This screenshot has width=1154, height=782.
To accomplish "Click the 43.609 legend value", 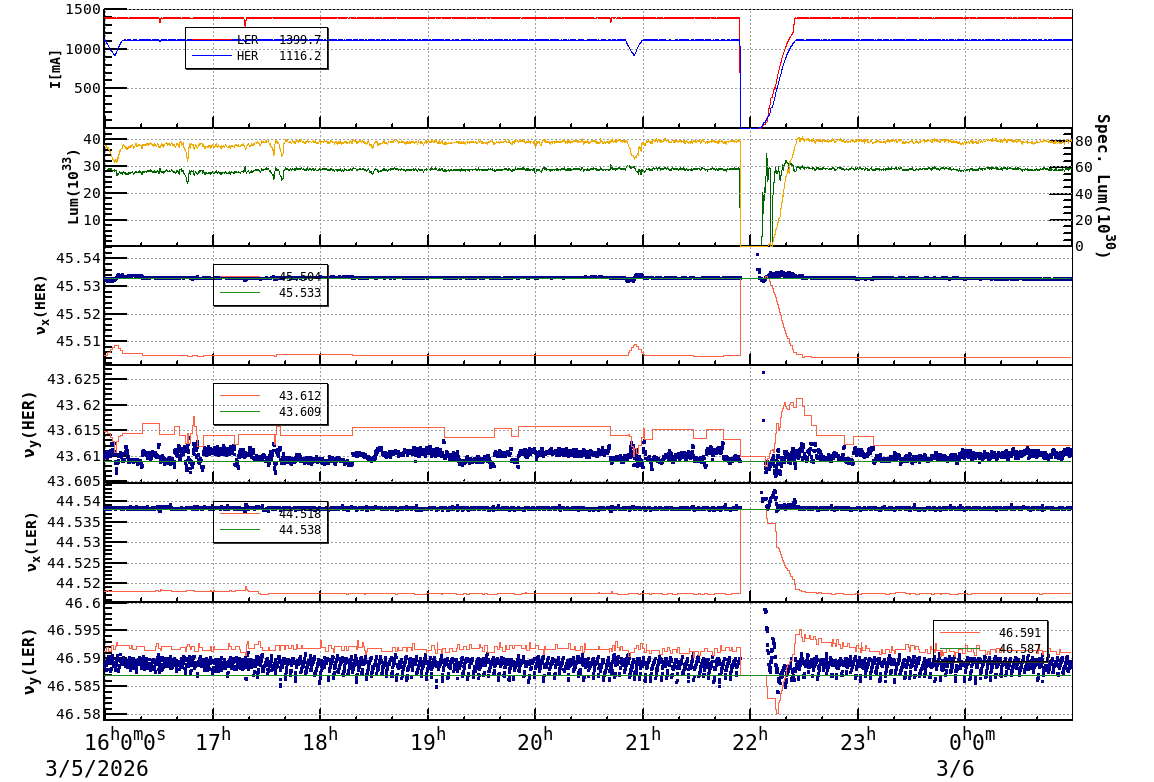I will pyautogui.click(x=300, y=412).
